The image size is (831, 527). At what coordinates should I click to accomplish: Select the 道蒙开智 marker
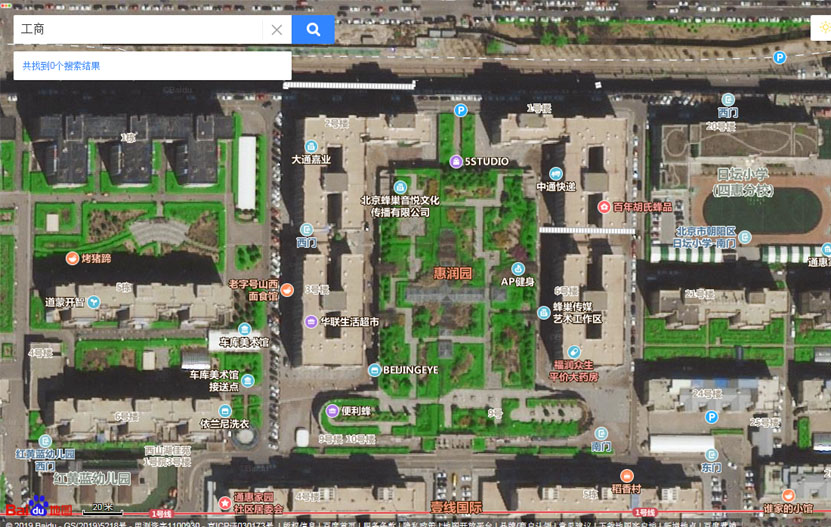[x=93, y=302]
